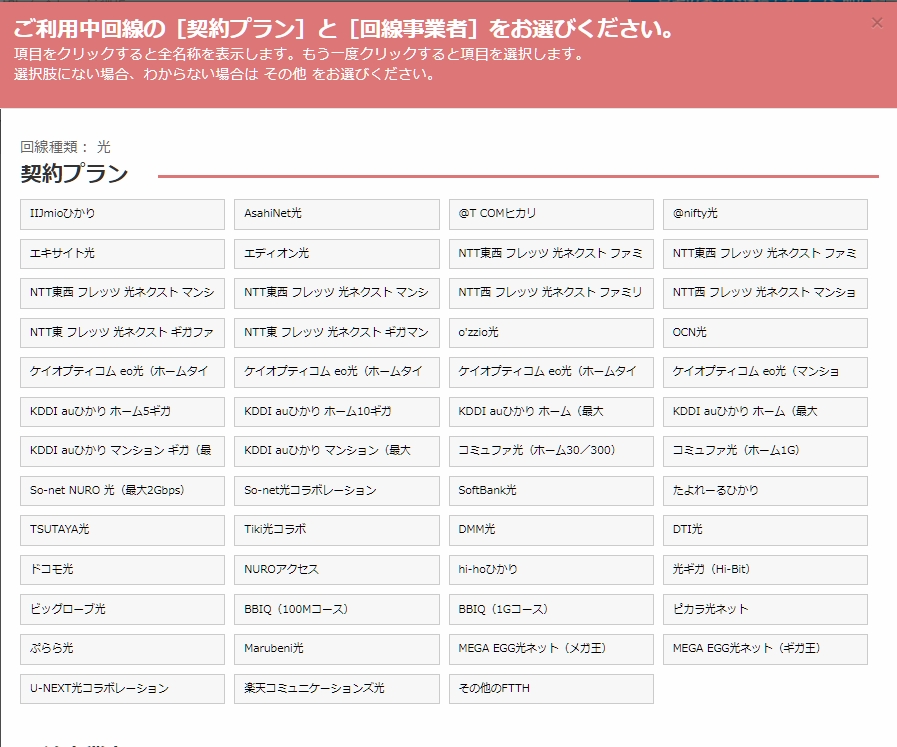897x747 pixels.
Task: Choose コミュファ光（ホーム30／300）
Action: [x=551, y=451]
